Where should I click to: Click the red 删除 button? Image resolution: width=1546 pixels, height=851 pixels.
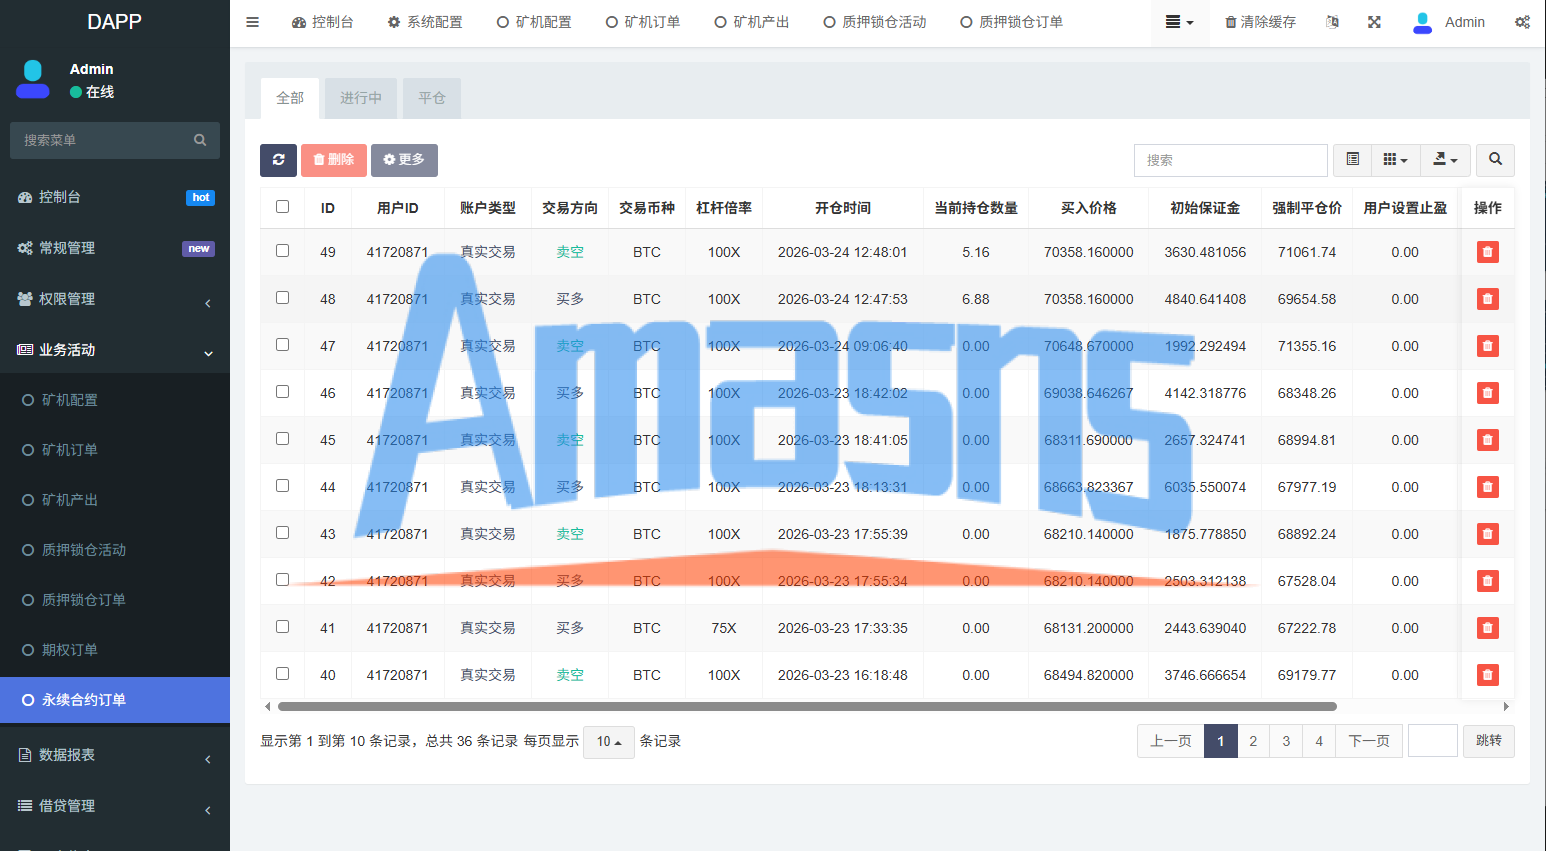pos(334,160)
